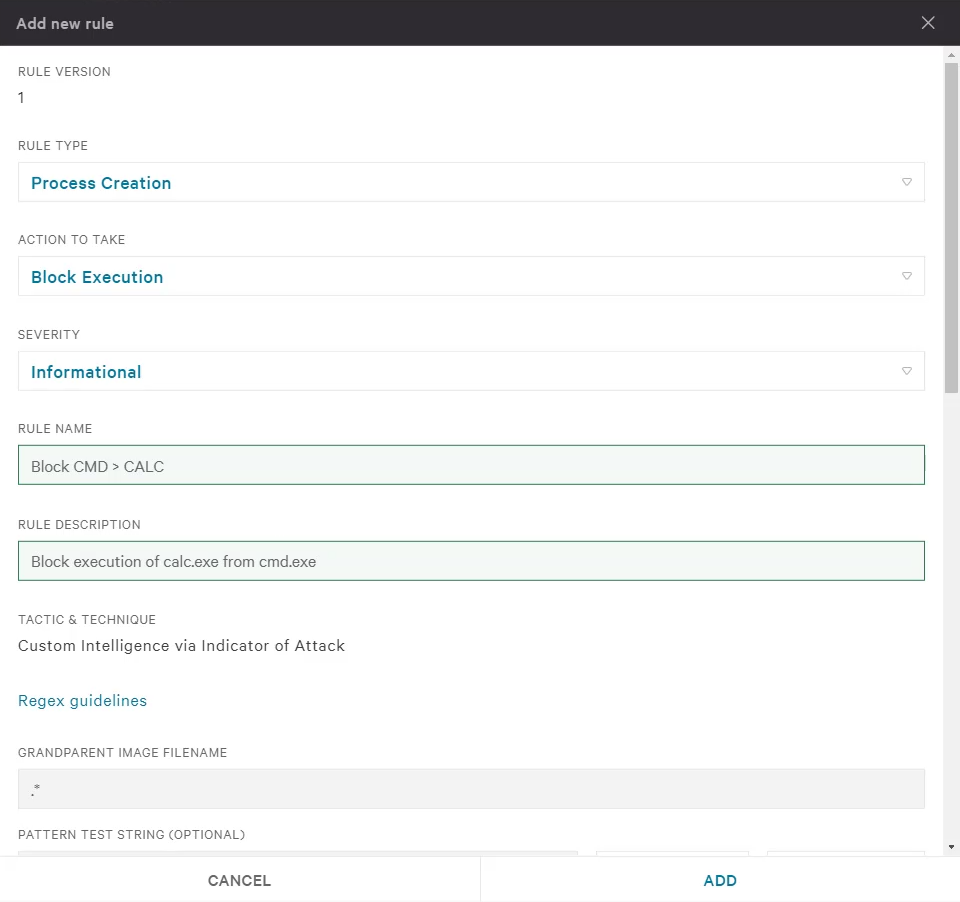The height and width of the screenshot is (902, 960).
Task: Click the Add new rule title
Action: click(65, 23)
